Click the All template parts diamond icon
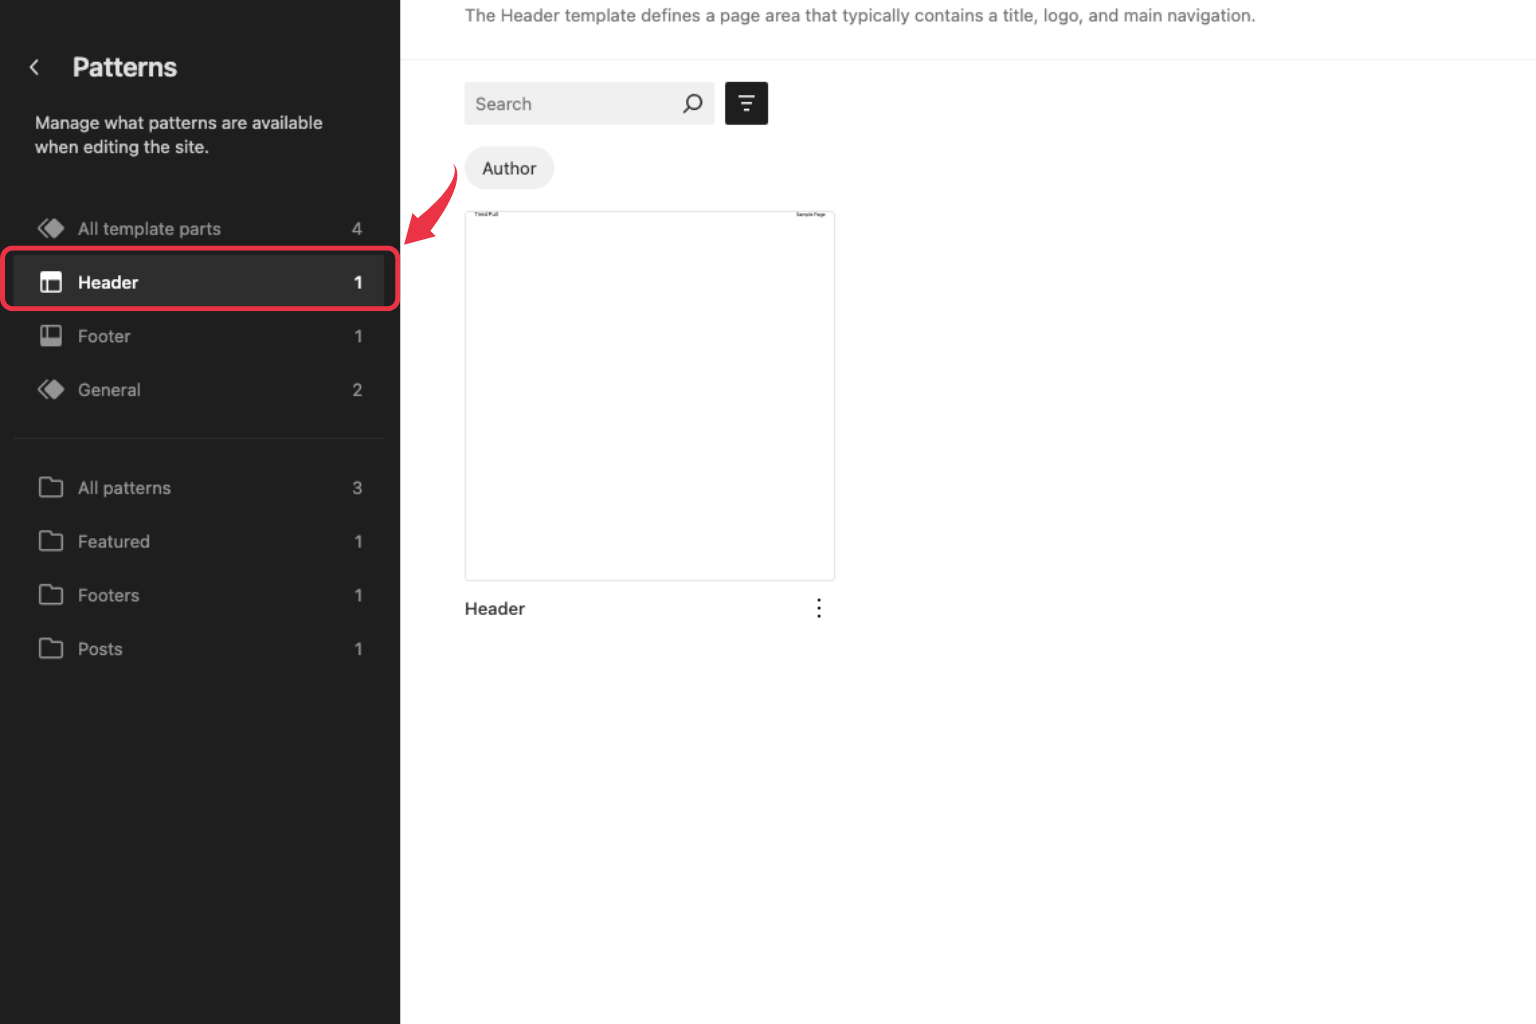This screenshot has width=1536, height=1024. [x=51, y=228]
